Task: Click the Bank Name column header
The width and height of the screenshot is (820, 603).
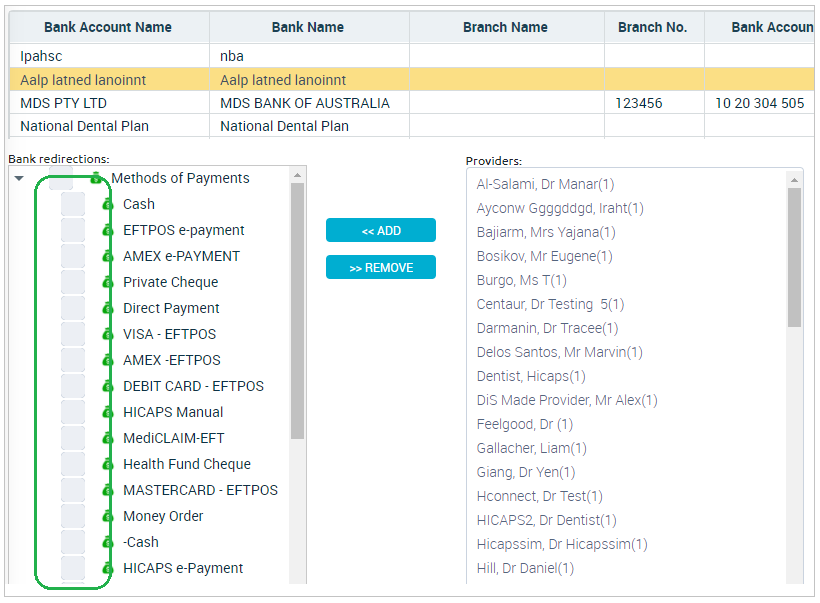Action: coord(309,27)
